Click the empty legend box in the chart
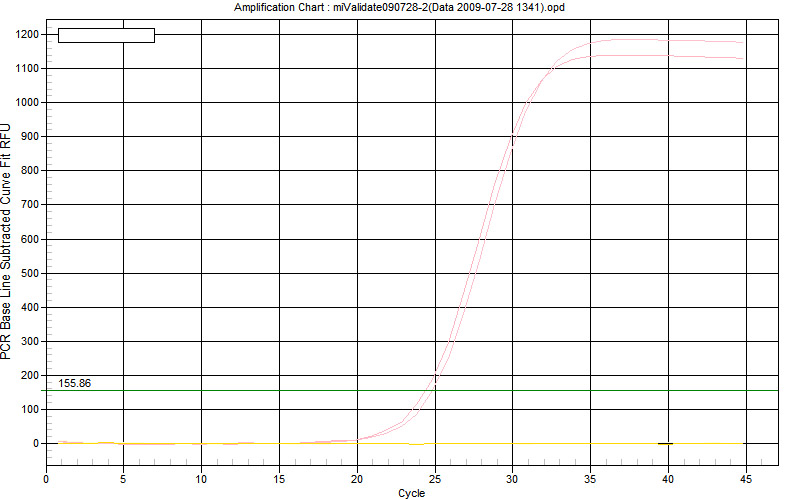The image size is (800, 500). (x=107, y=35)
